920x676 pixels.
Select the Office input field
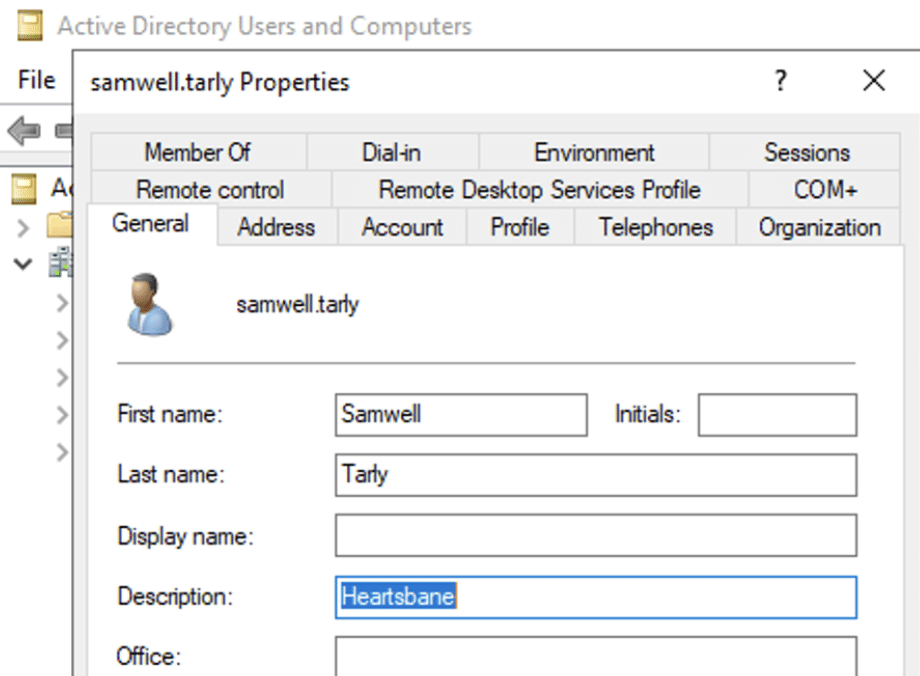(x=596, y=656)
